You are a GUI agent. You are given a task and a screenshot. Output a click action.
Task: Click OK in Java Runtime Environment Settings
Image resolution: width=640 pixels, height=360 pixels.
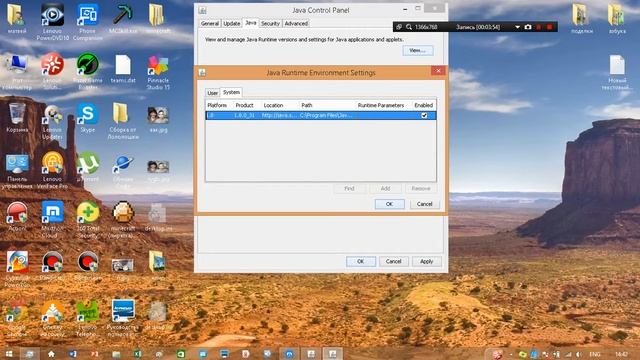point(389,204)
